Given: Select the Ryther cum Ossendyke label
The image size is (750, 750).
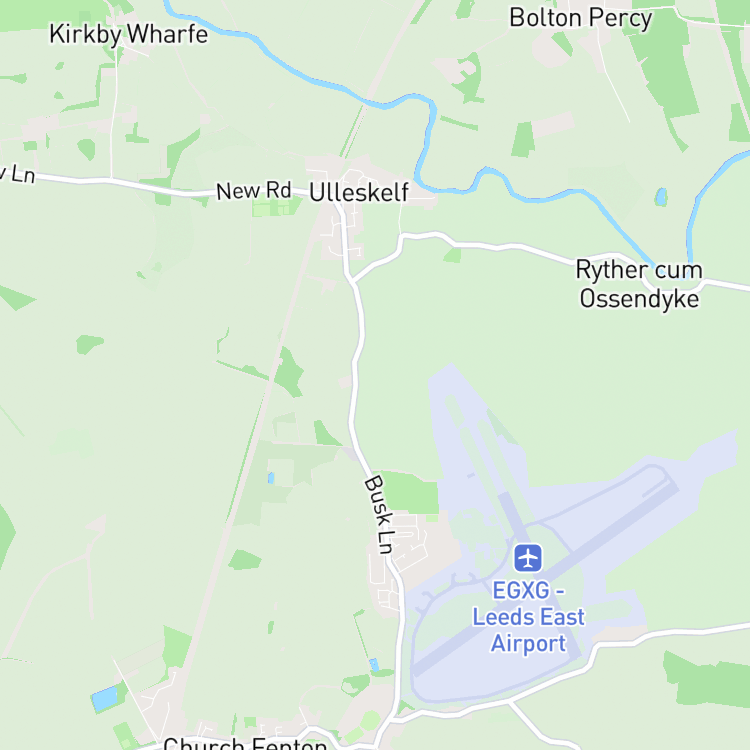Looking at the screenshot, I should click(639, 284).
